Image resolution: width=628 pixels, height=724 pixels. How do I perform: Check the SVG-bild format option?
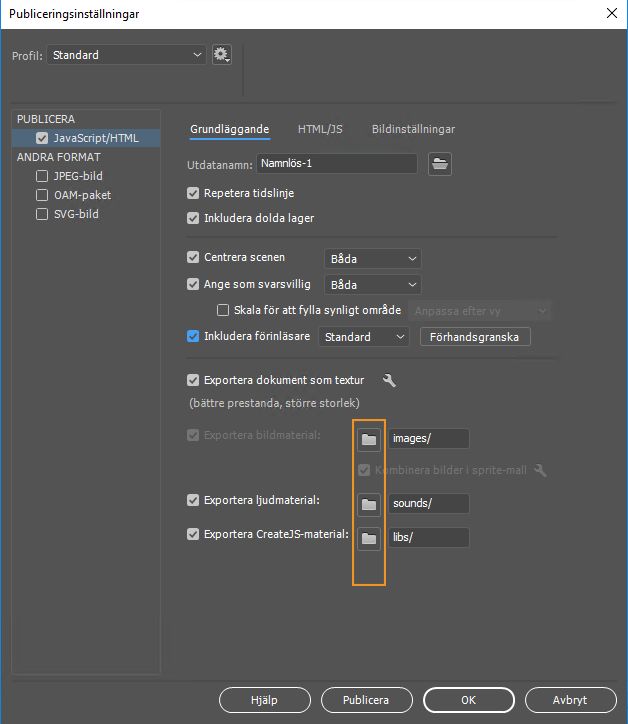click(x=42, y=214)
